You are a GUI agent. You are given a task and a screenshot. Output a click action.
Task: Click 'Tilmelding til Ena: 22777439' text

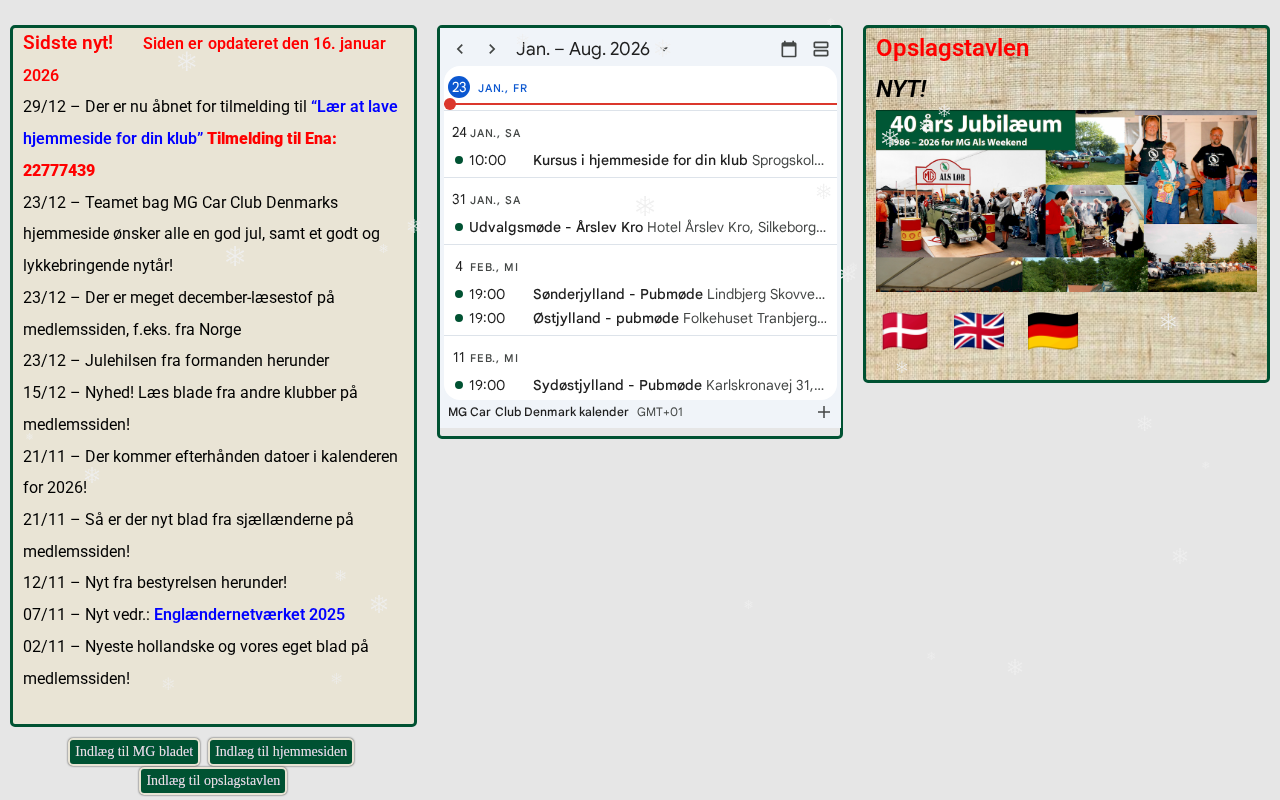tap(180, 154)
